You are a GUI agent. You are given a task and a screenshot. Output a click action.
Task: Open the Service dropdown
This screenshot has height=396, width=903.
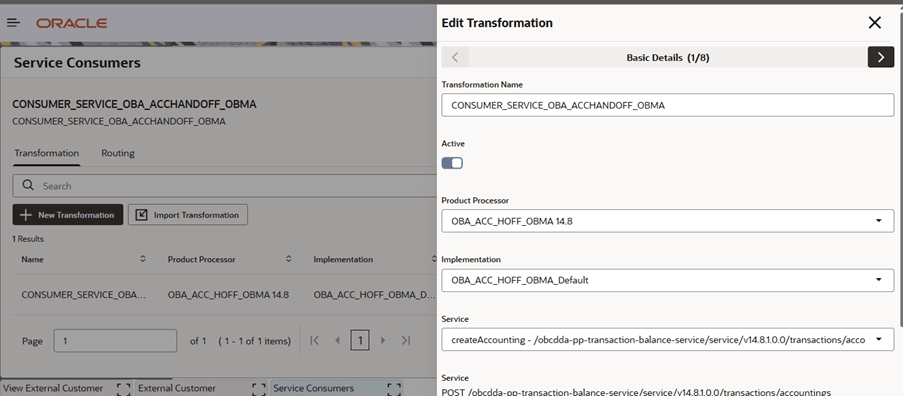667,340
